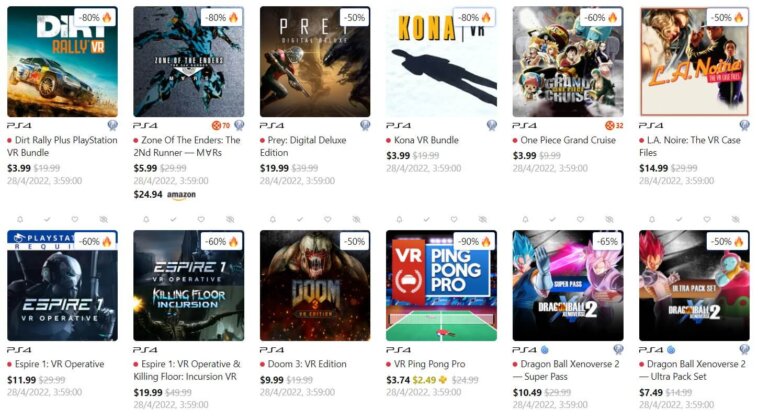The width and height of the screenshot is (758, 420).
Task: Click the bell alert icon above Espire 1: VR Operative
Action: point(20,219)
